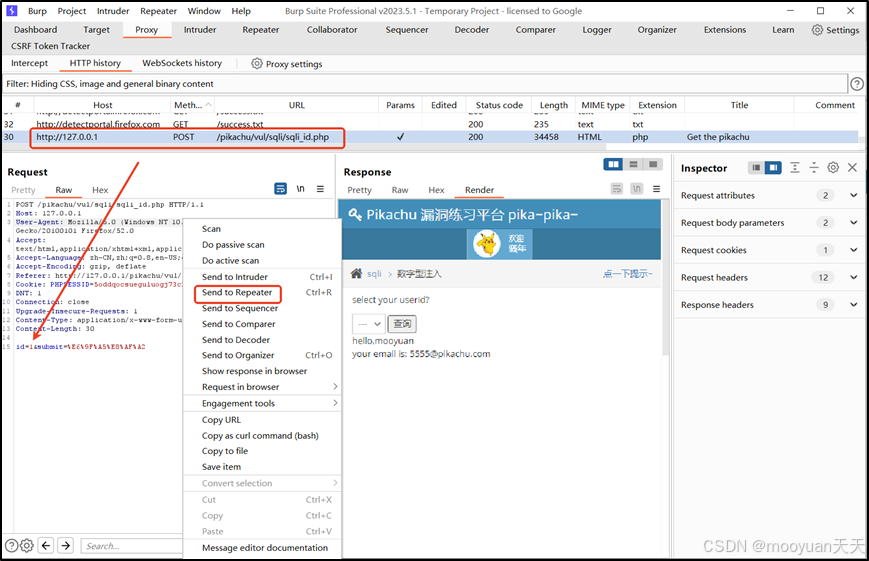Screen dimensions: 869x561
Task: Click query button beside userid select
Action: (402, 324)
